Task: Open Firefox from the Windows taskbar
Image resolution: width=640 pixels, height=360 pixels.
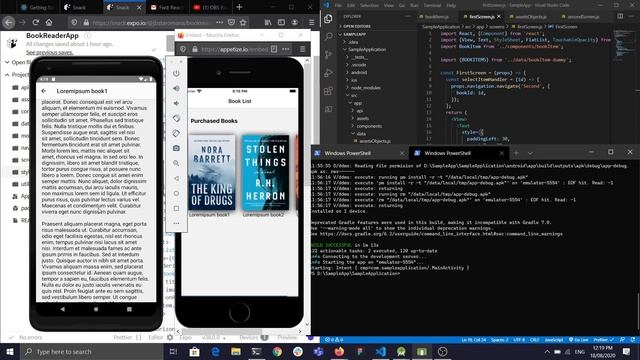Action: pyautogui.click(x=339, y=351)
